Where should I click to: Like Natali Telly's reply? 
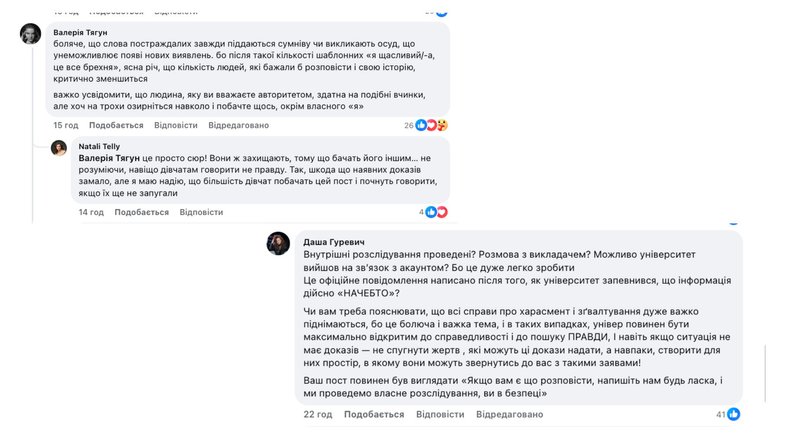coord(141,212)
